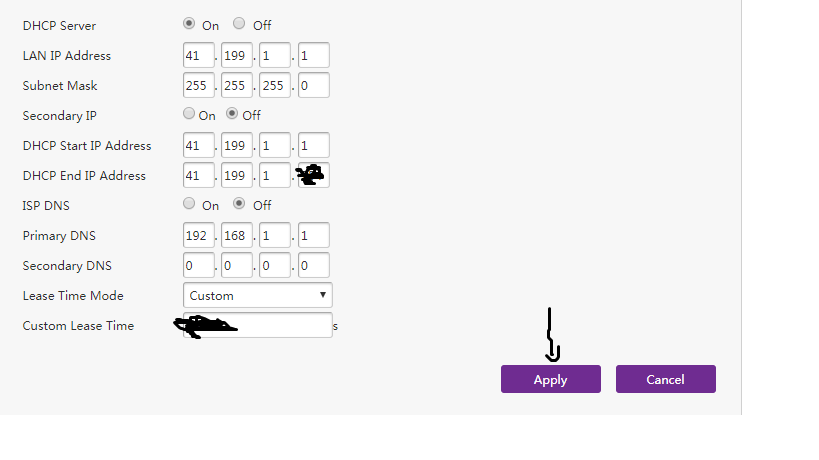Image resolution: width=819 pixels, height=460 pixels.
Task: Click last octet of DHCP Start IP
Action: pos(313,145)
